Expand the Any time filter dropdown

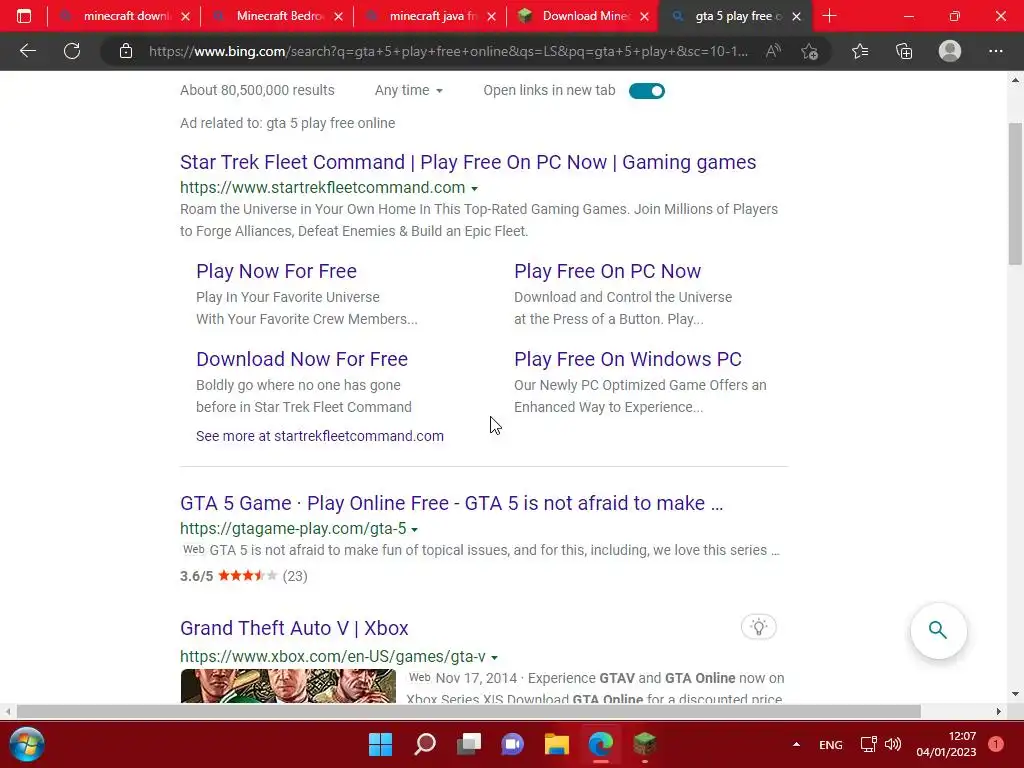409,90
